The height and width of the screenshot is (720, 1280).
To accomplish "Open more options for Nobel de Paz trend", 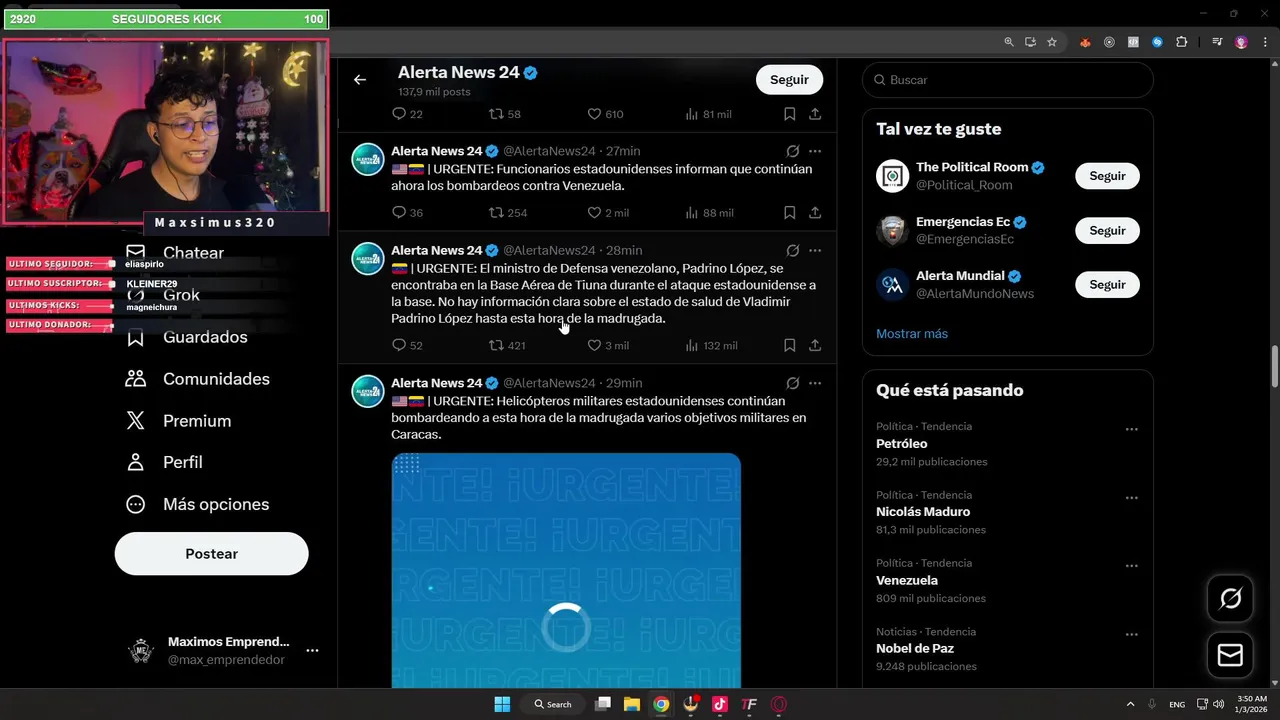I will (1131, 635).
